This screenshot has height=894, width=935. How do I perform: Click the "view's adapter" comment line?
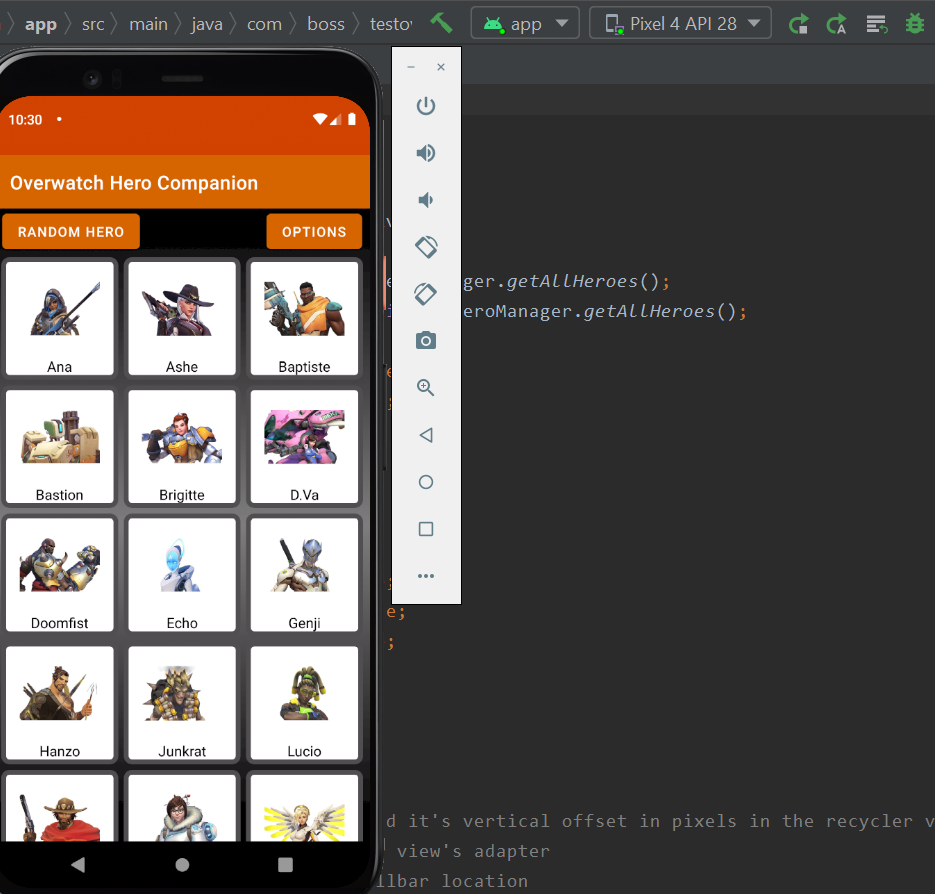473,850
